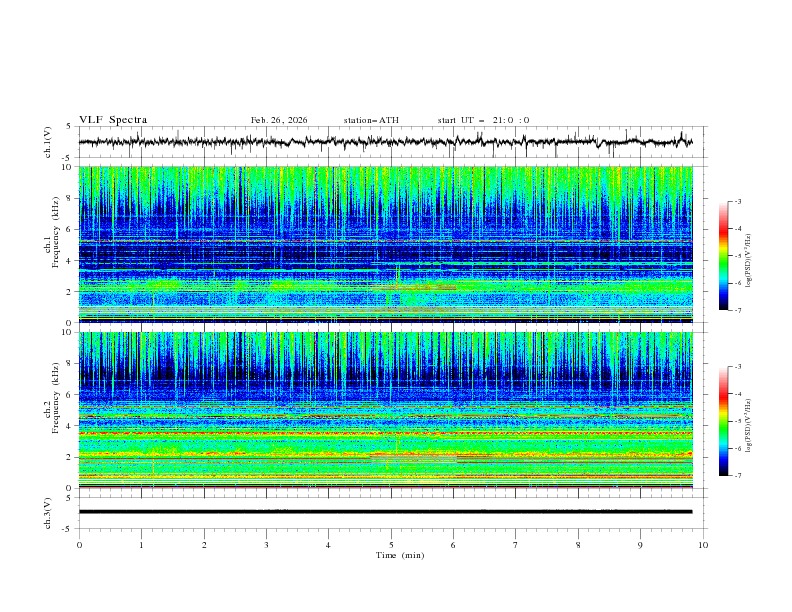The width and height of the screenshot is (792, 612).
Task: Click the "2" kHz tick on ch.2 spectrogram
Action: click(70, 457)
